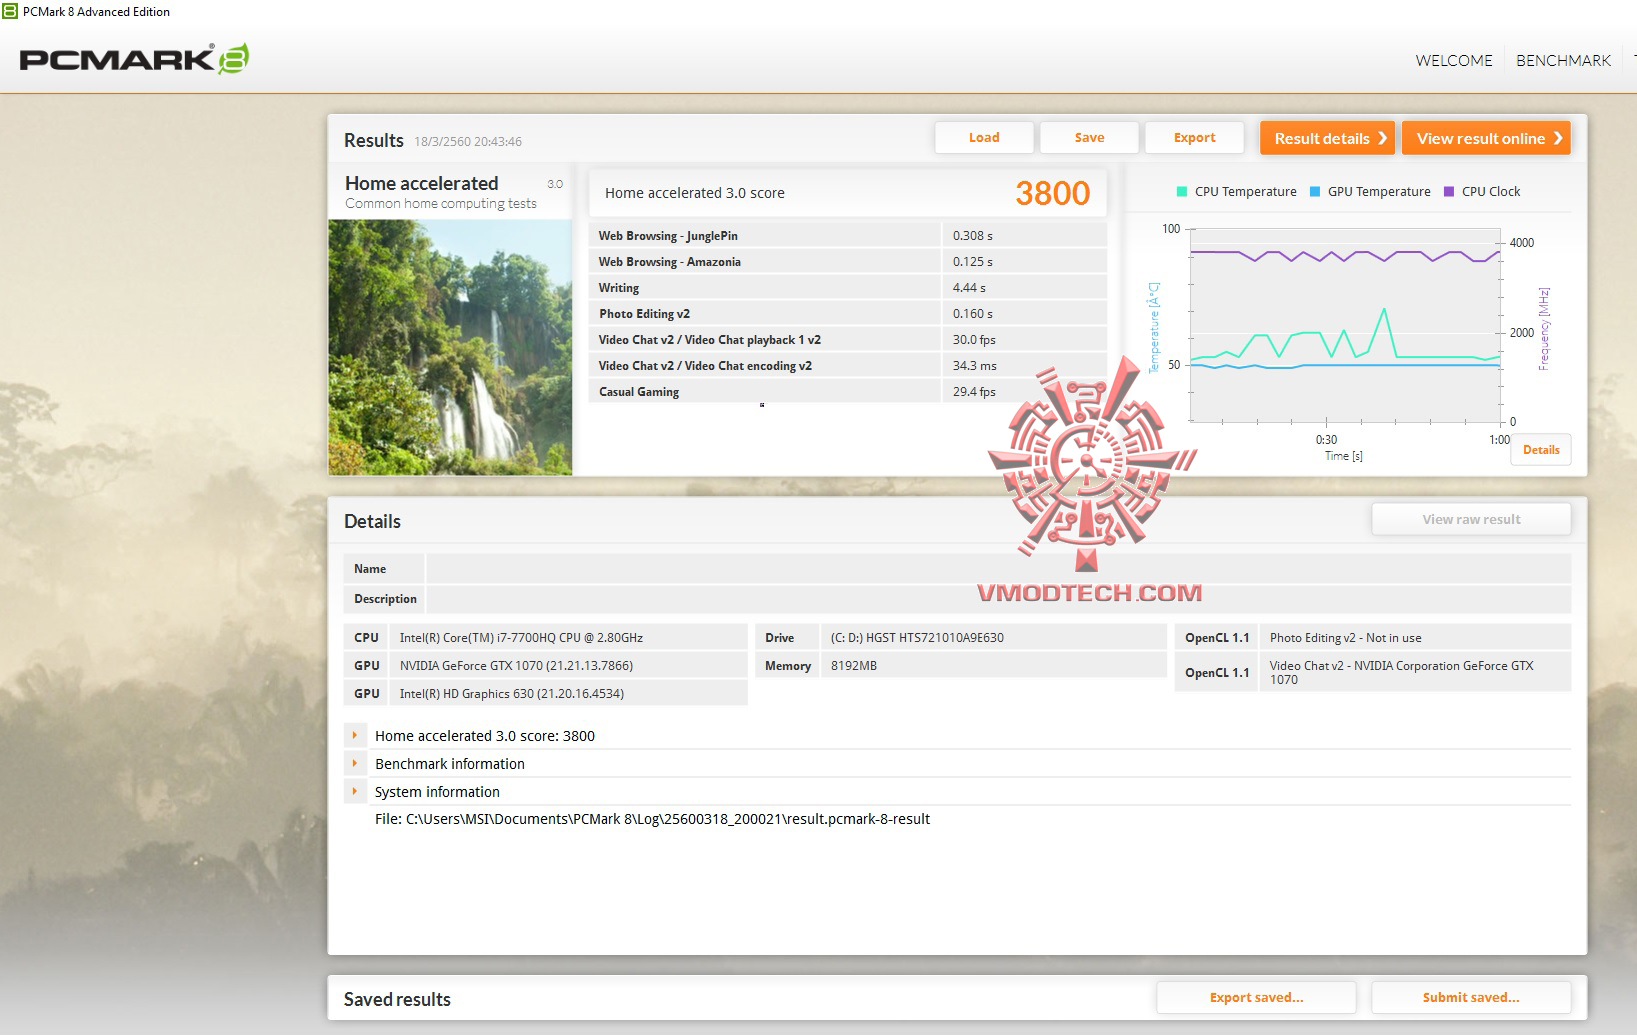Image resolution: width=1637 pixels, height=1035 pixels.
Task: Click Export saved... button
Action: pos(1256,997)
